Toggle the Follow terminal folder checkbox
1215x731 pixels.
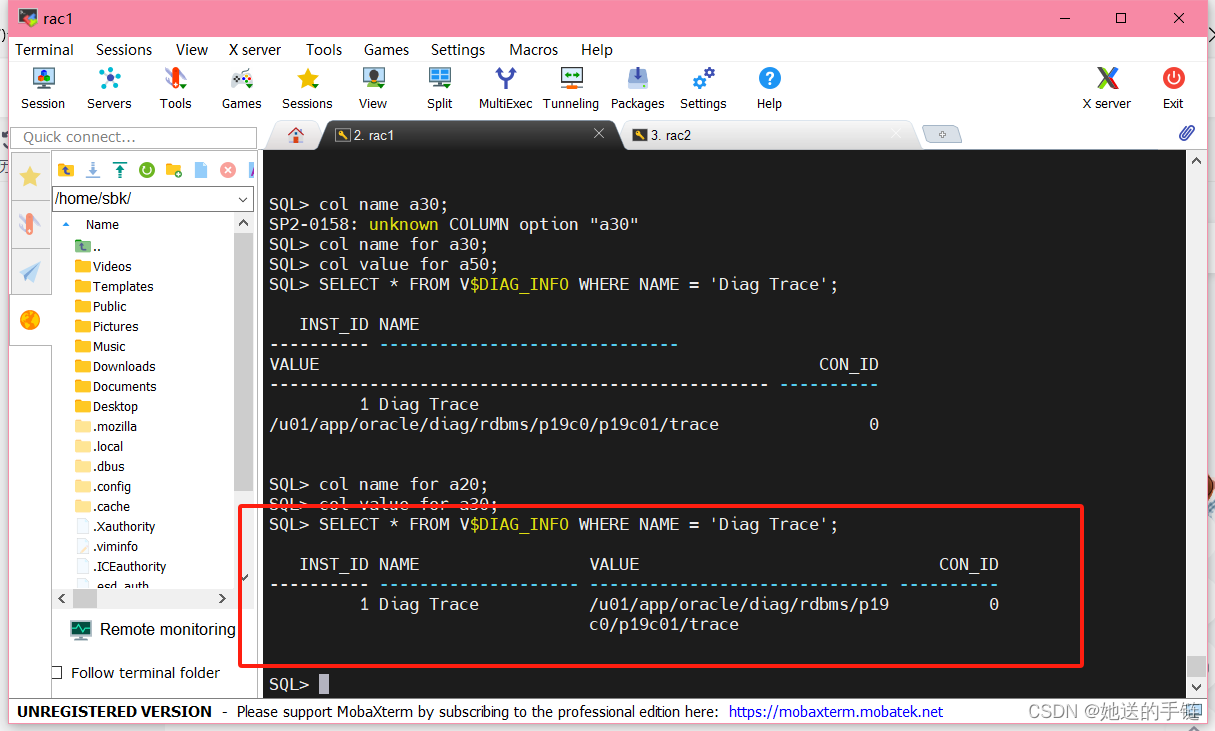pos(56,672)
